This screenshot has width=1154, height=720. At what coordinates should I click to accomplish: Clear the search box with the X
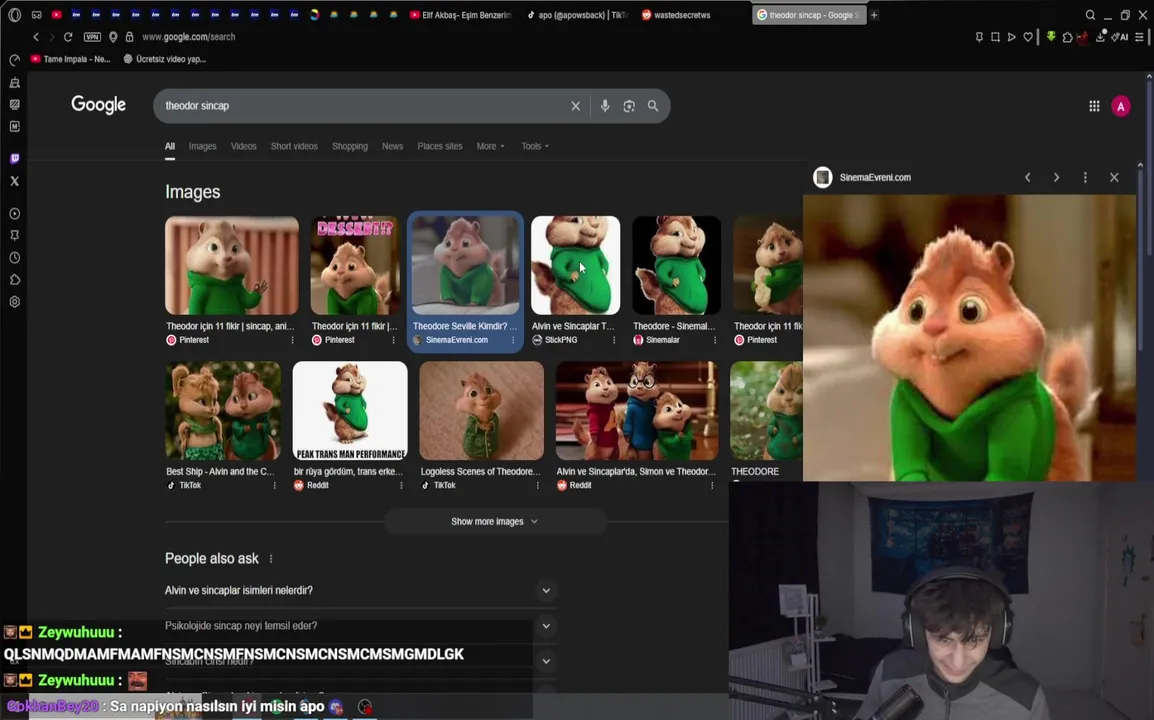tap(576, 106)
